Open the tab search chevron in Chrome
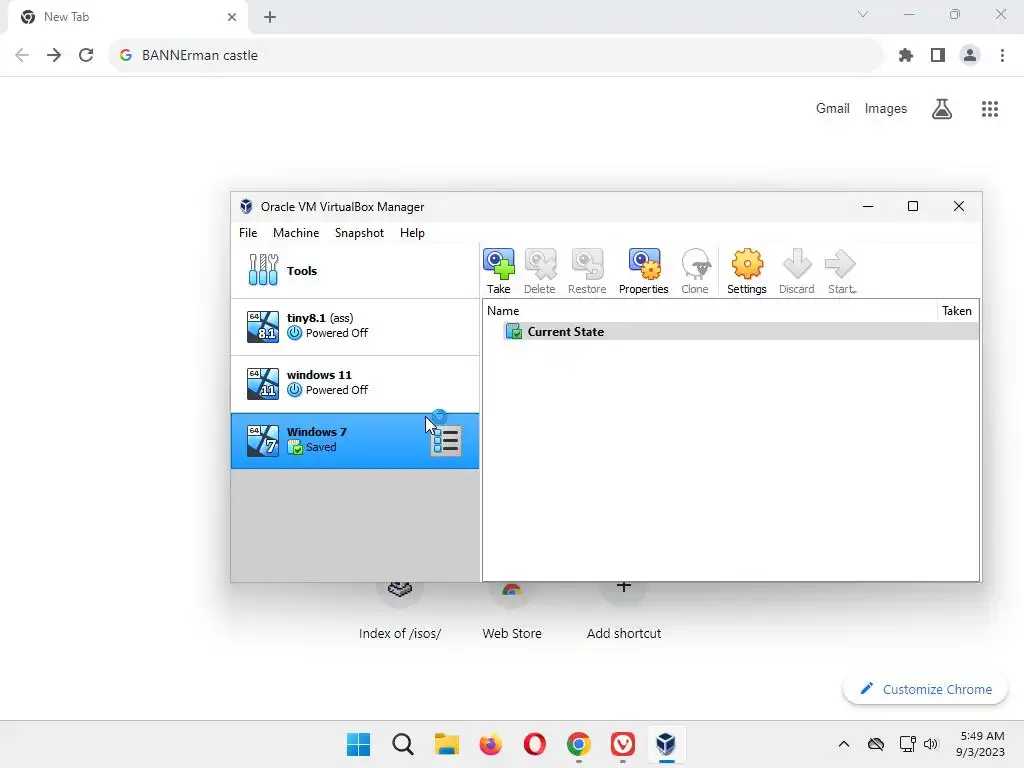 863,14
